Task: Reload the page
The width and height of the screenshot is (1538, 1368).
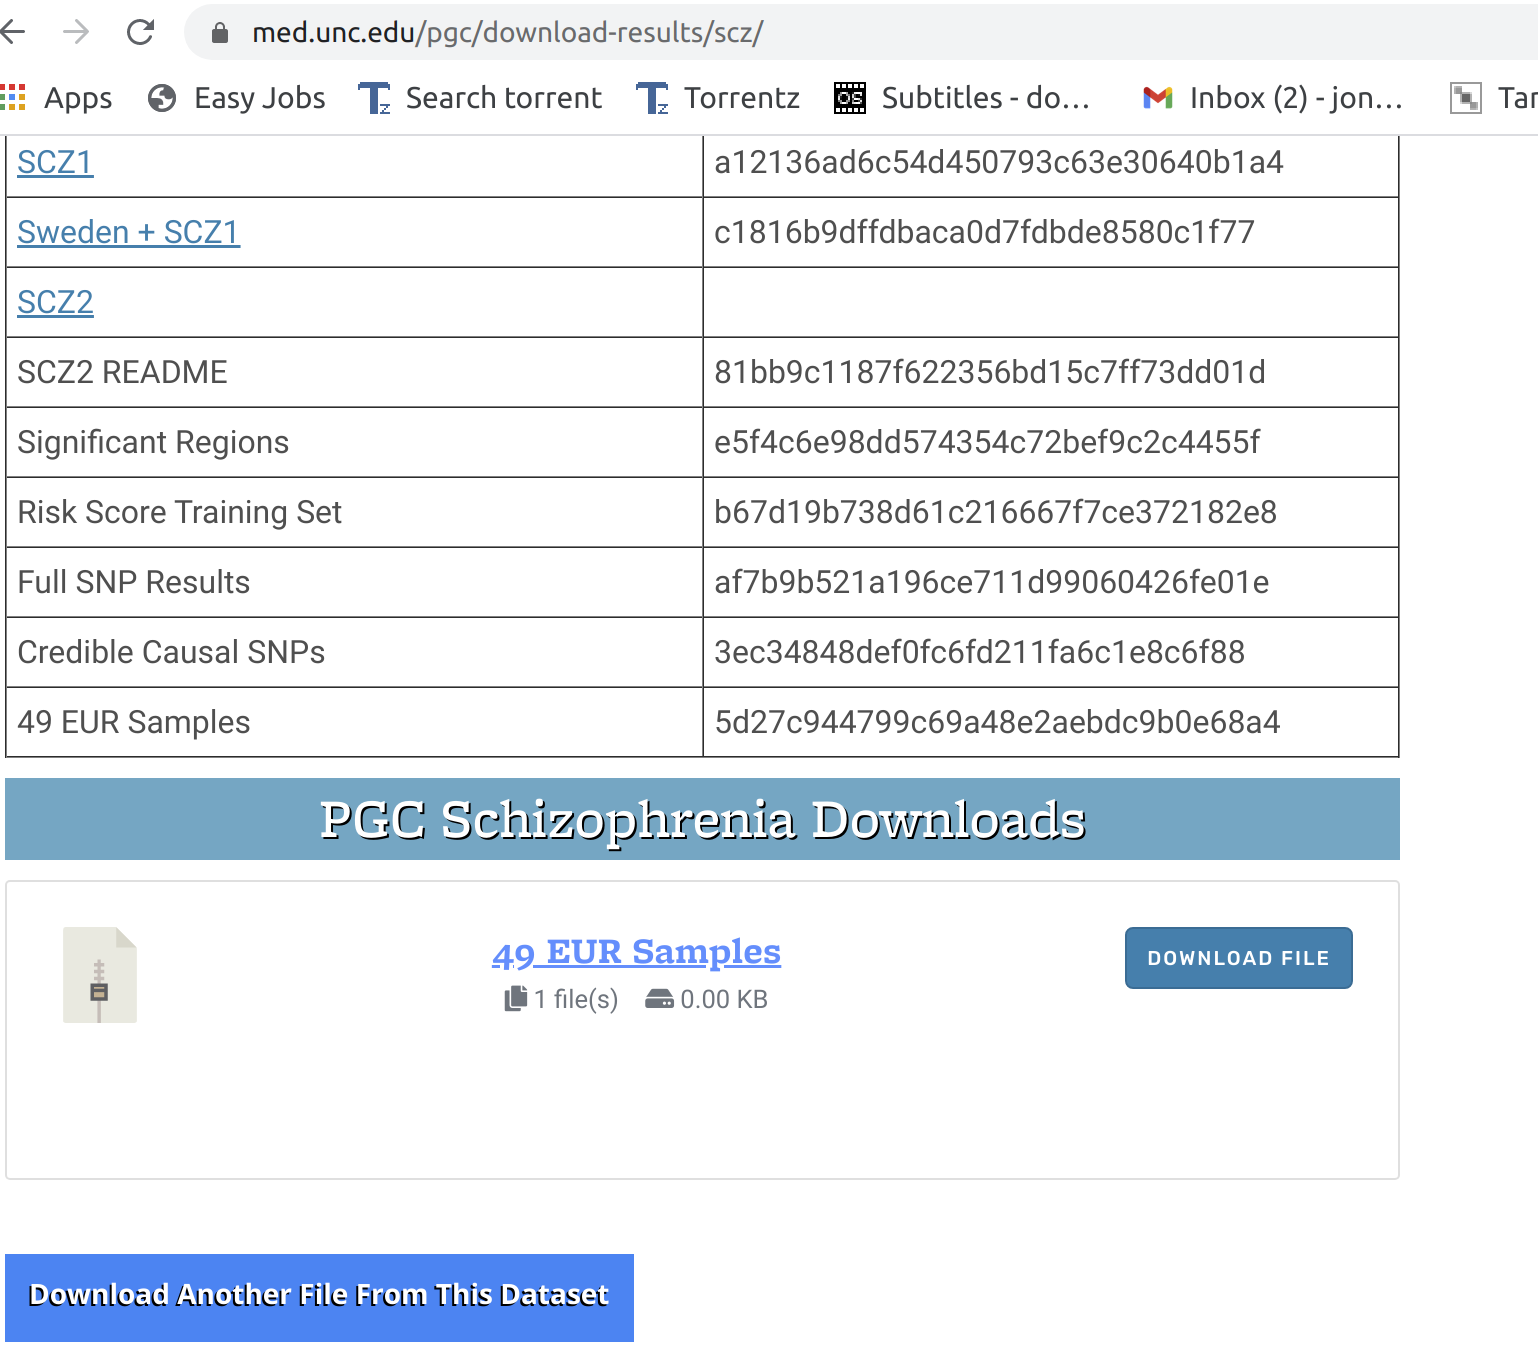Action: (x=140, y=32)
